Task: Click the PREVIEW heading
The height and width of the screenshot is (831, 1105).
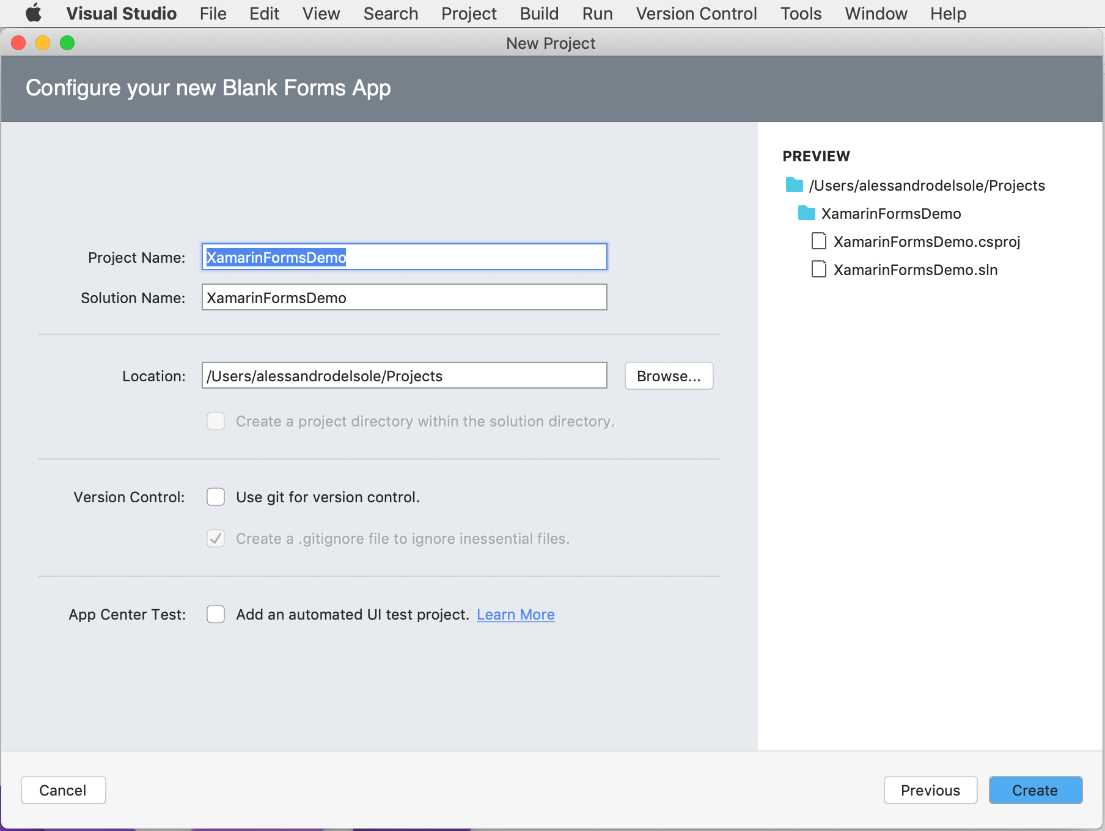Action: pyautogui.click(x=816, y=156)
